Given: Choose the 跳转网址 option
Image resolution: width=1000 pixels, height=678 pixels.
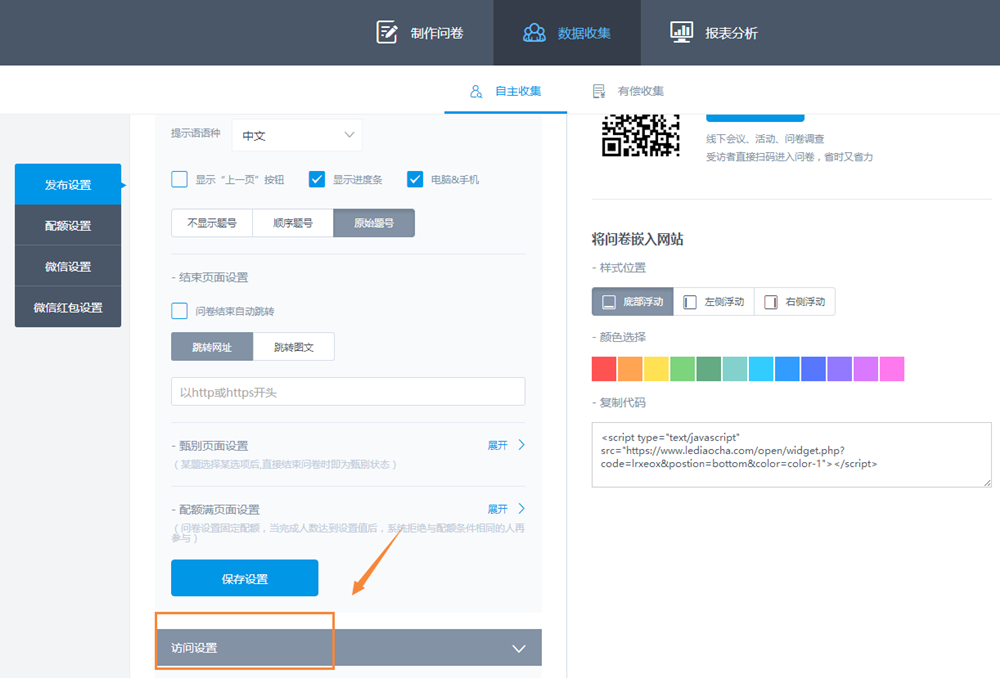Looking at the screenshot, I should [212, 347].
